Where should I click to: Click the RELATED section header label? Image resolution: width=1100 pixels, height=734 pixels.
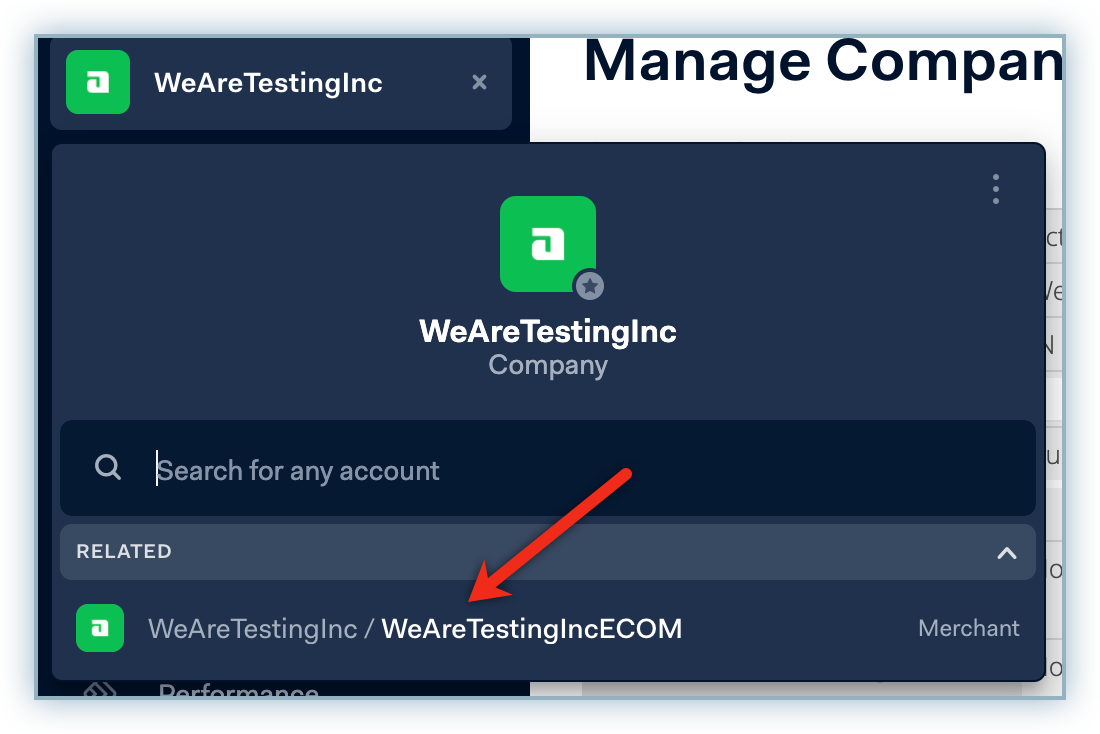click(x=124, y=552)
